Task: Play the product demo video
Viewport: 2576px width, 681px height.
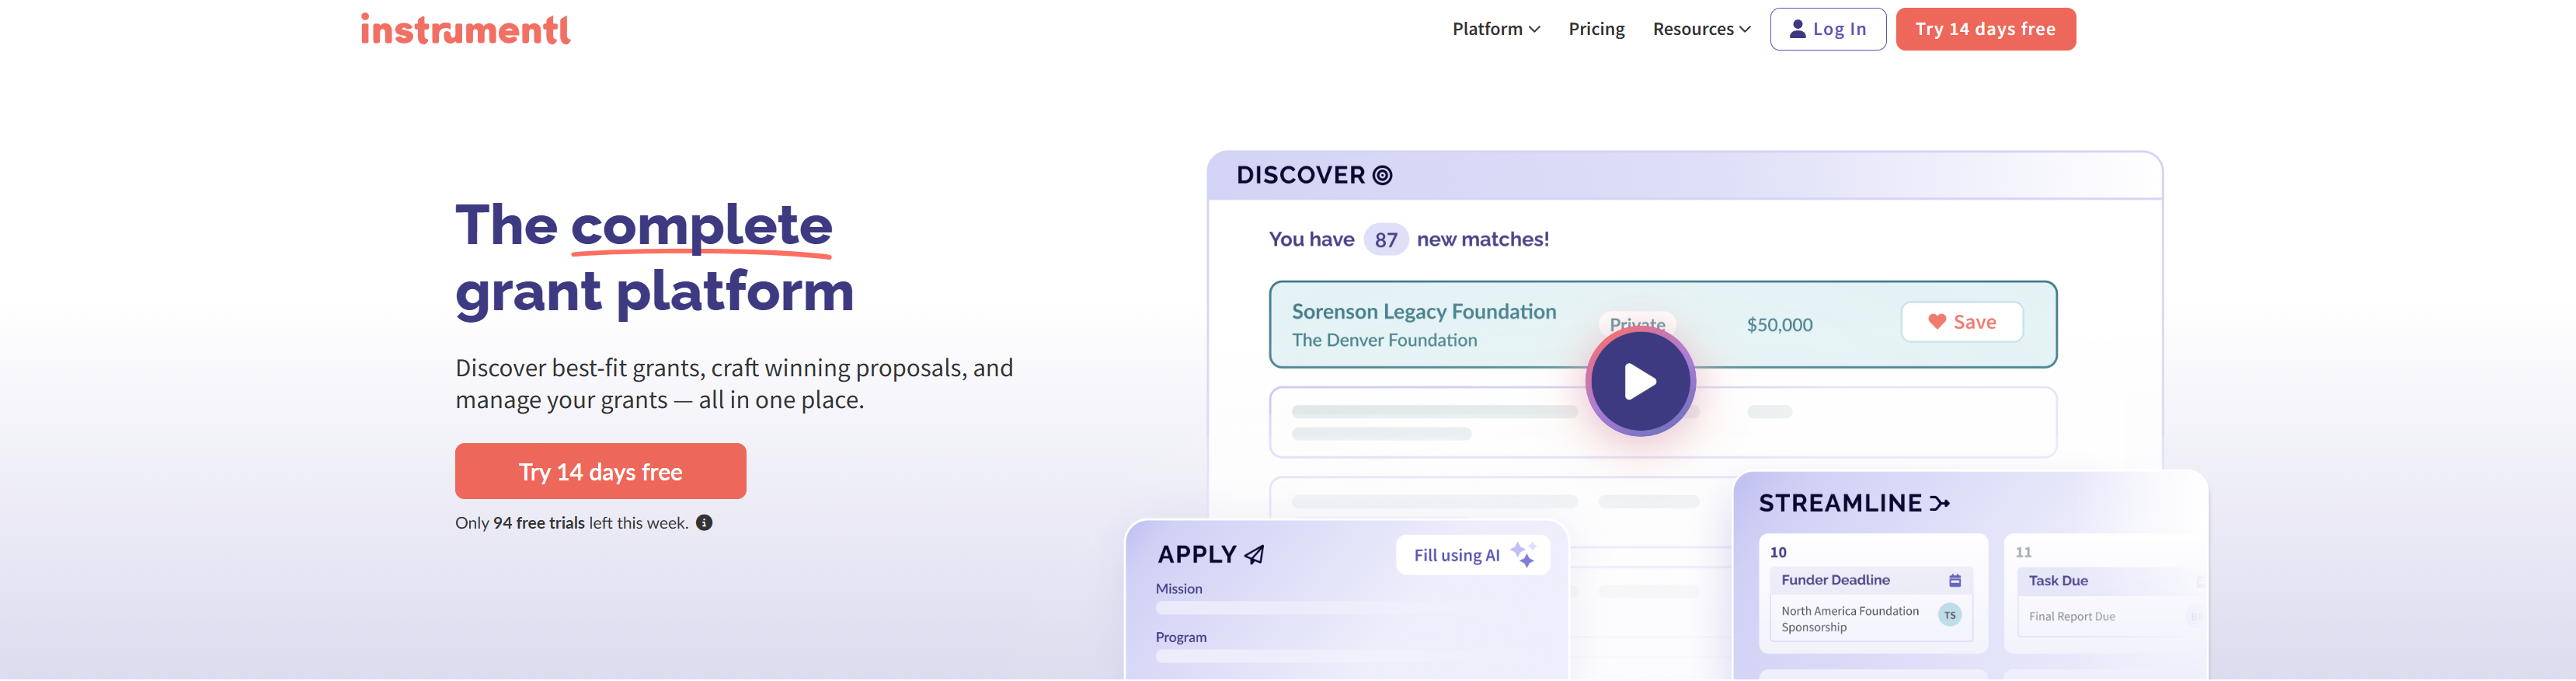Action: 1640,381
